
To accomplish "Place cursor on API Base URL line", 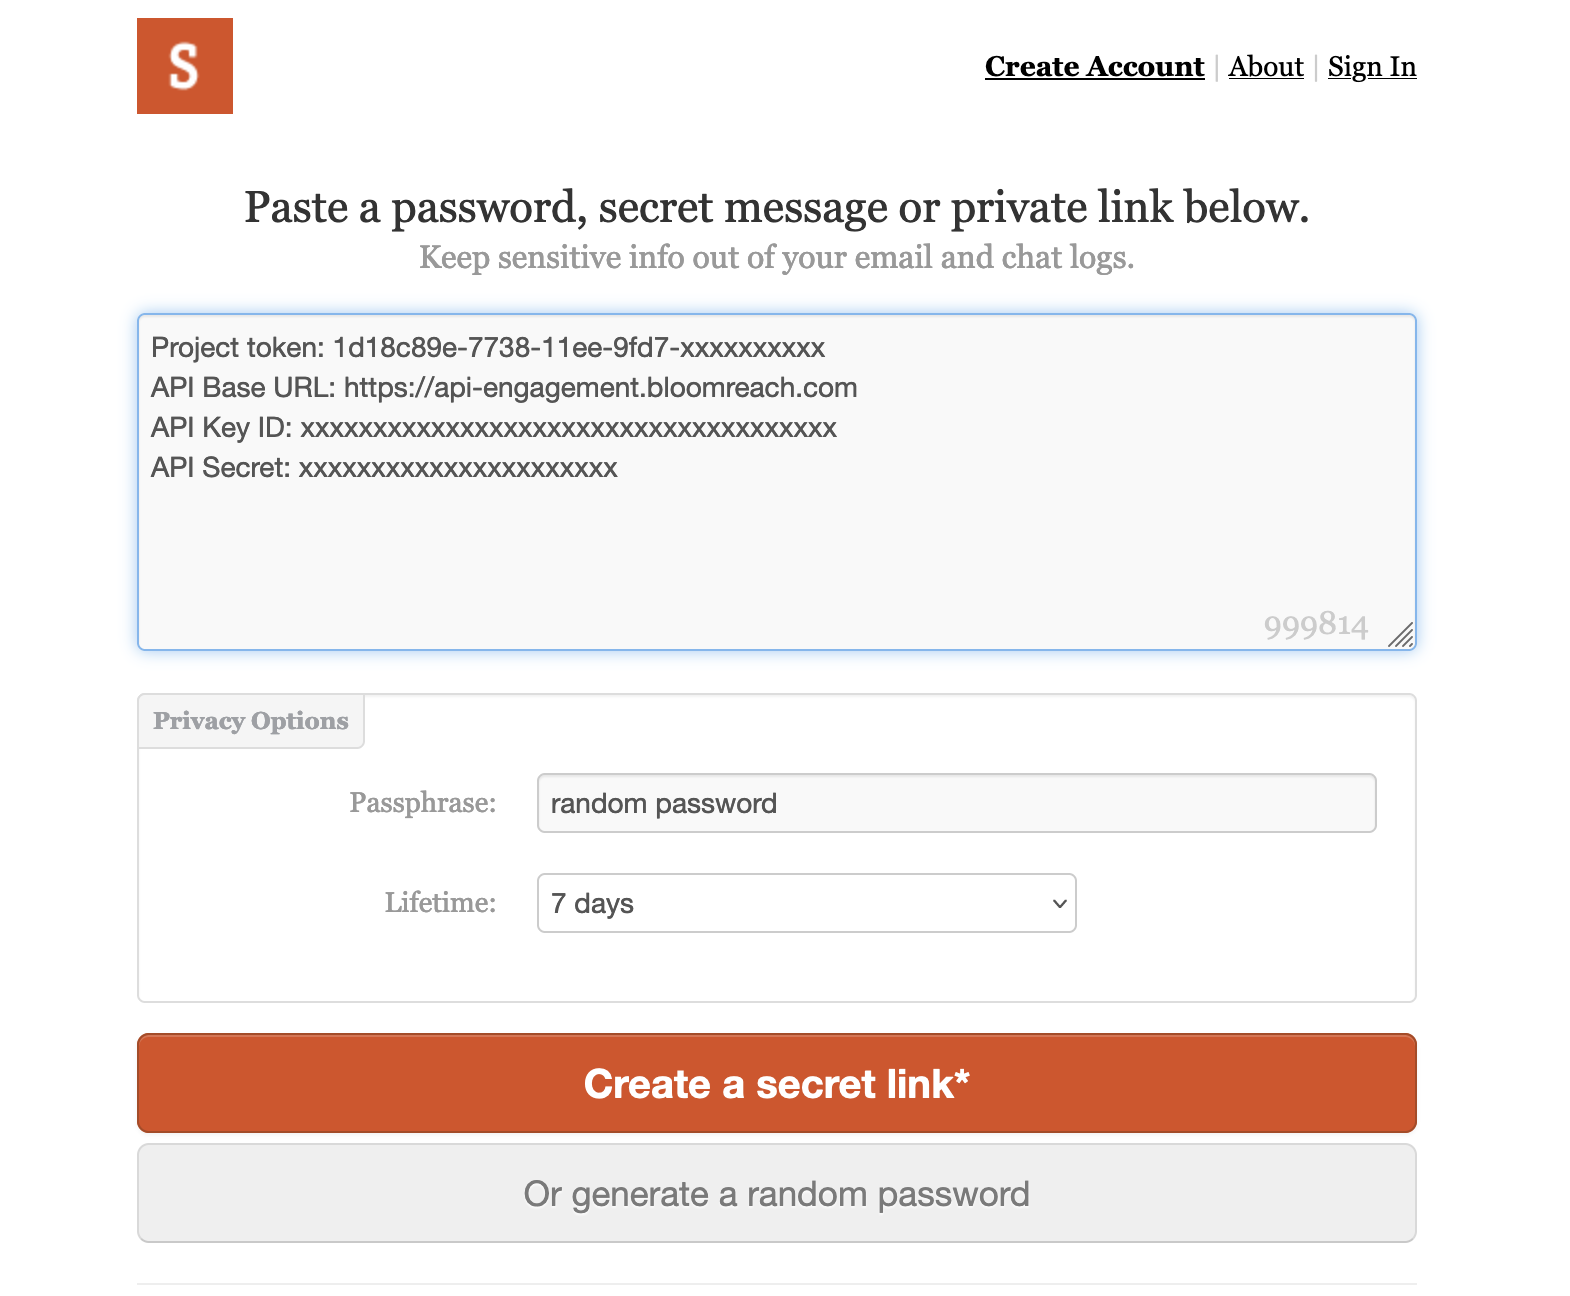I will pos(504,388).
